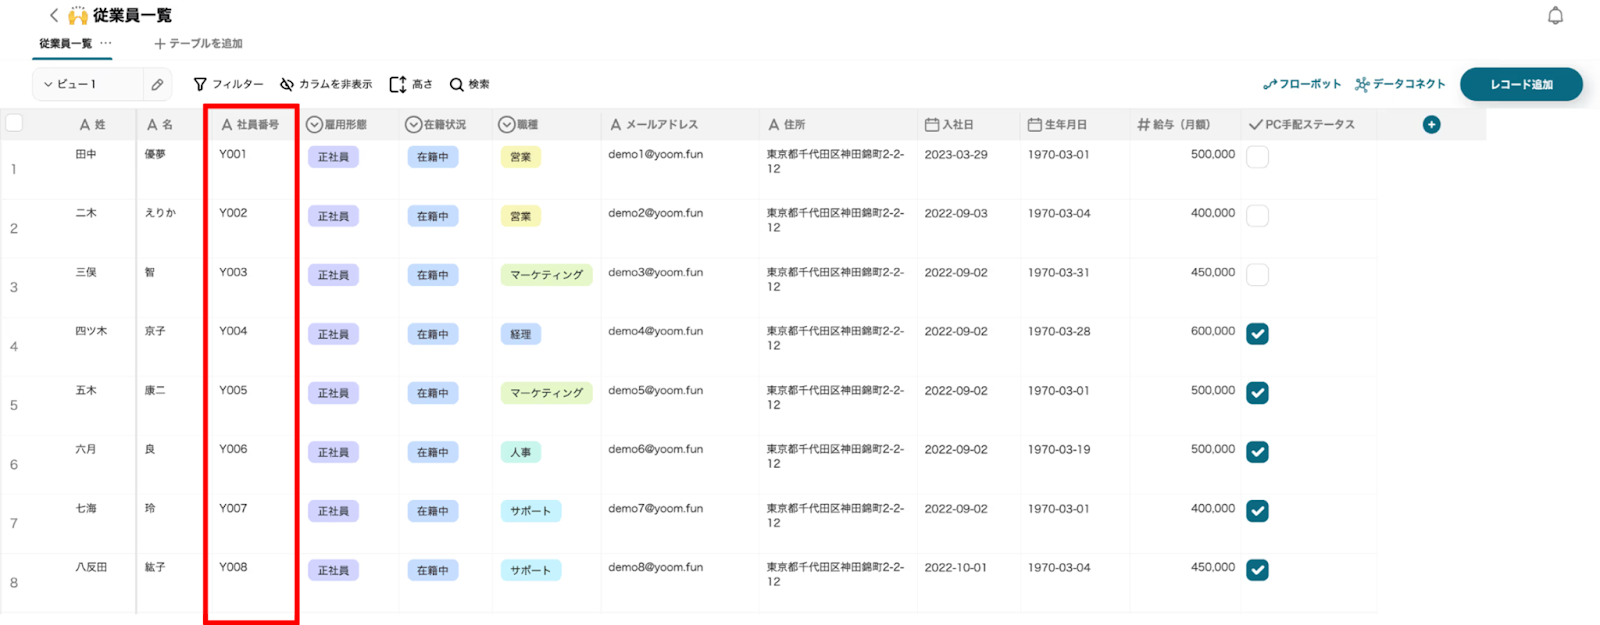Select the サポート tag in row Y007
Viewport: 1600px width, 625px height.
click(x=530, y=511)
